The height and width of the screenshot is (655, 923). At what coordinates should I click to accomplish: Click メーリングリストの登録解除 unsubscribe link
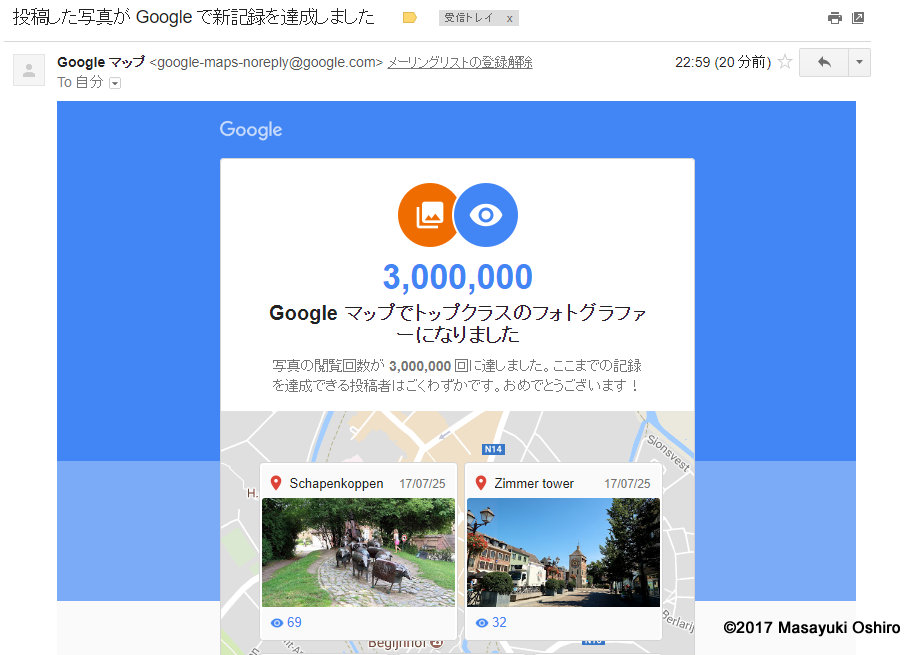460,62
